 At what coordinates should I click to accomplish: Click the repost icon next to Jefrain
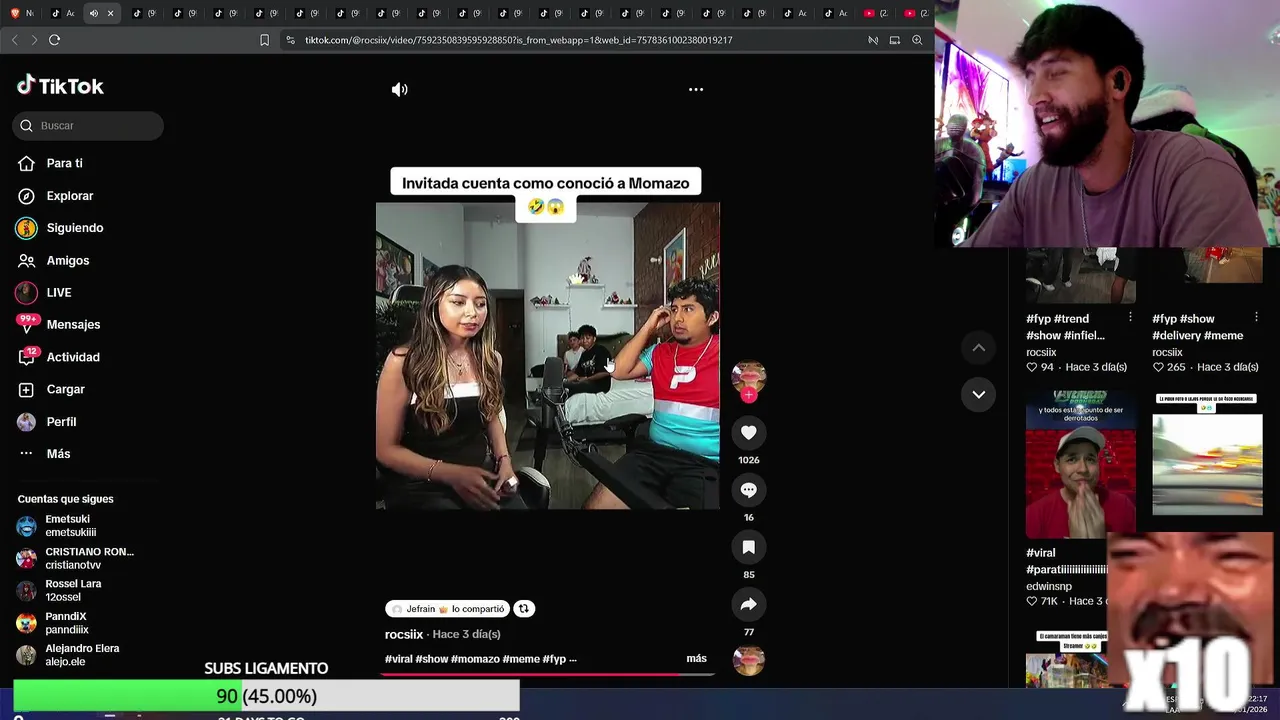524,608
